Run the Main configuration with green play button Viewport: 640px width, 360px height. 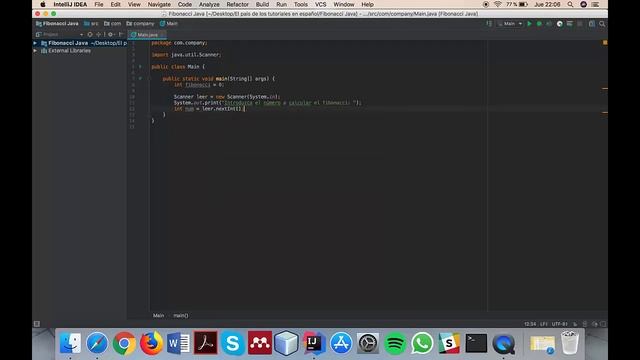pyautogui.click(x=529, y=24)
